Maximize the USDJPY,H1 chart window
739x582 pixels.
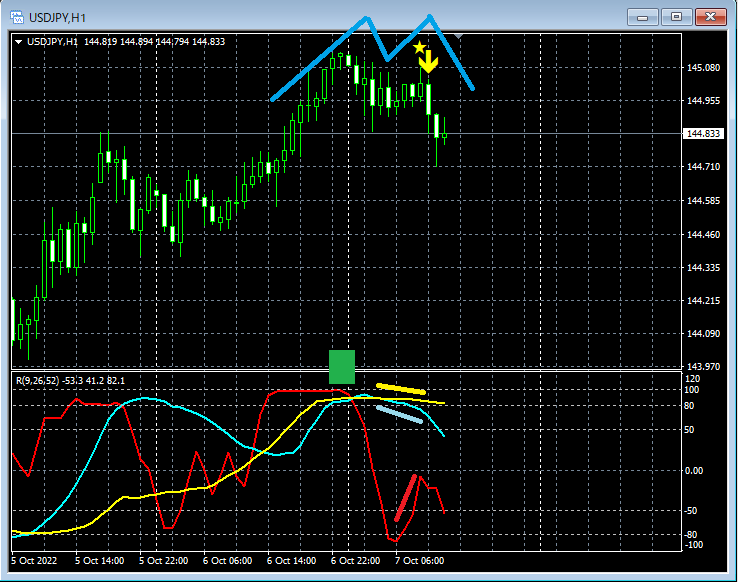[676, 17]
